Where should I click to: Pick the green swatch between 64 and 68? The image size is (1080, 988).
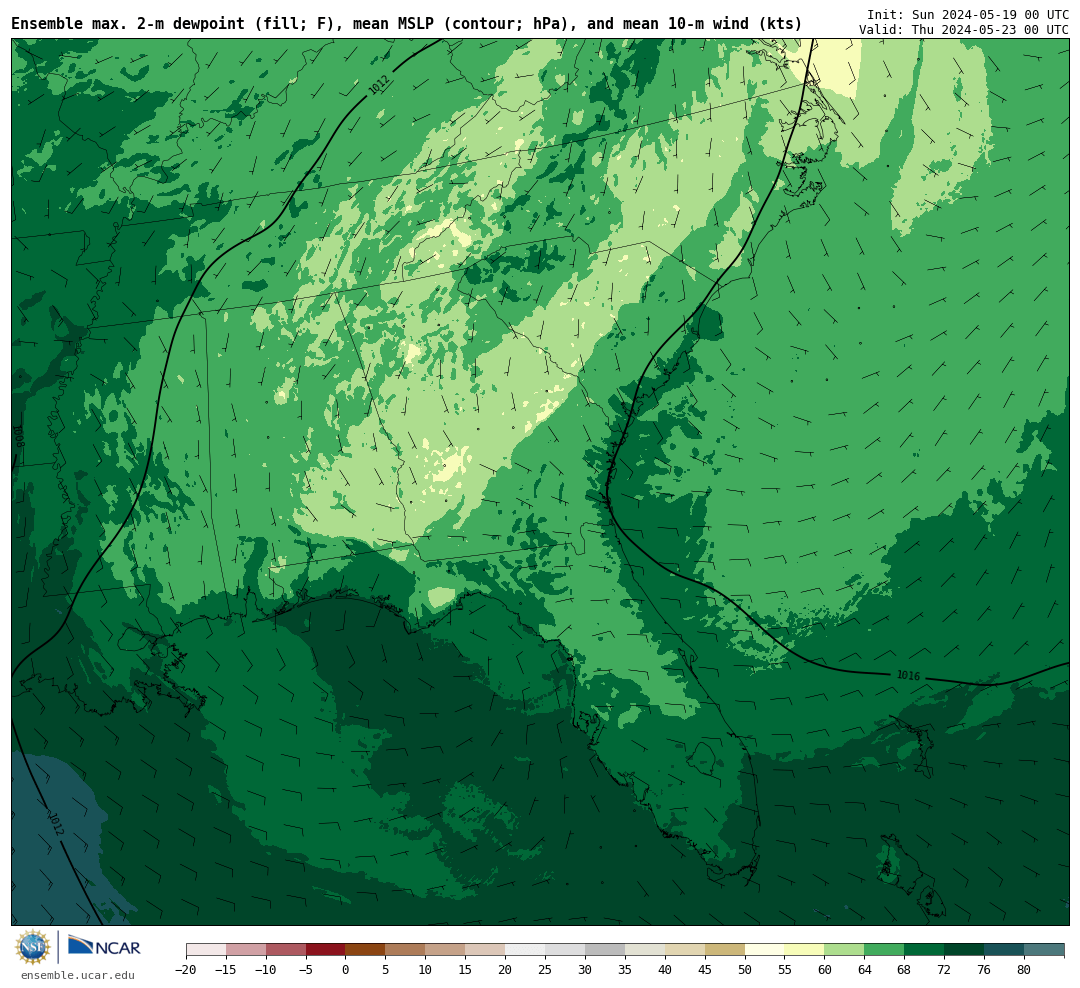885,950
